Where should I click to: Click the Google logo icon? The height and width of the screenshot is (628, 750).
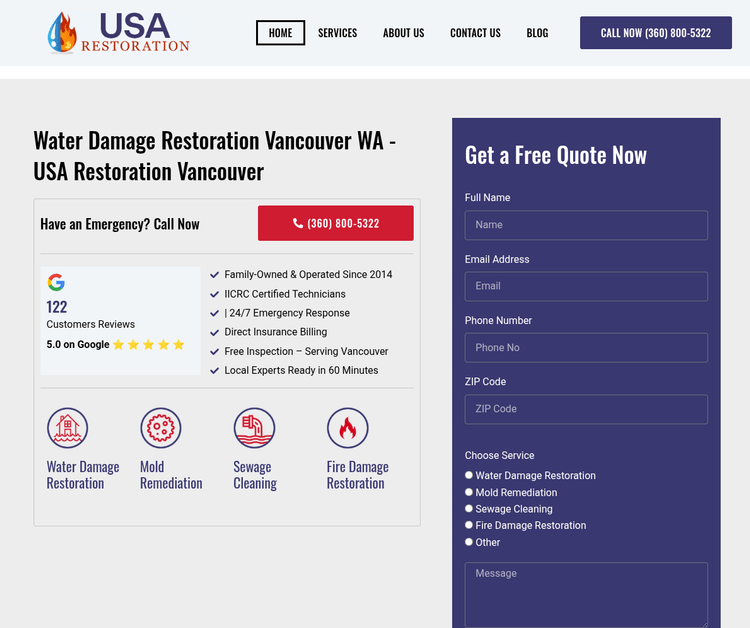pyautogui.click(x=56, y=282)
